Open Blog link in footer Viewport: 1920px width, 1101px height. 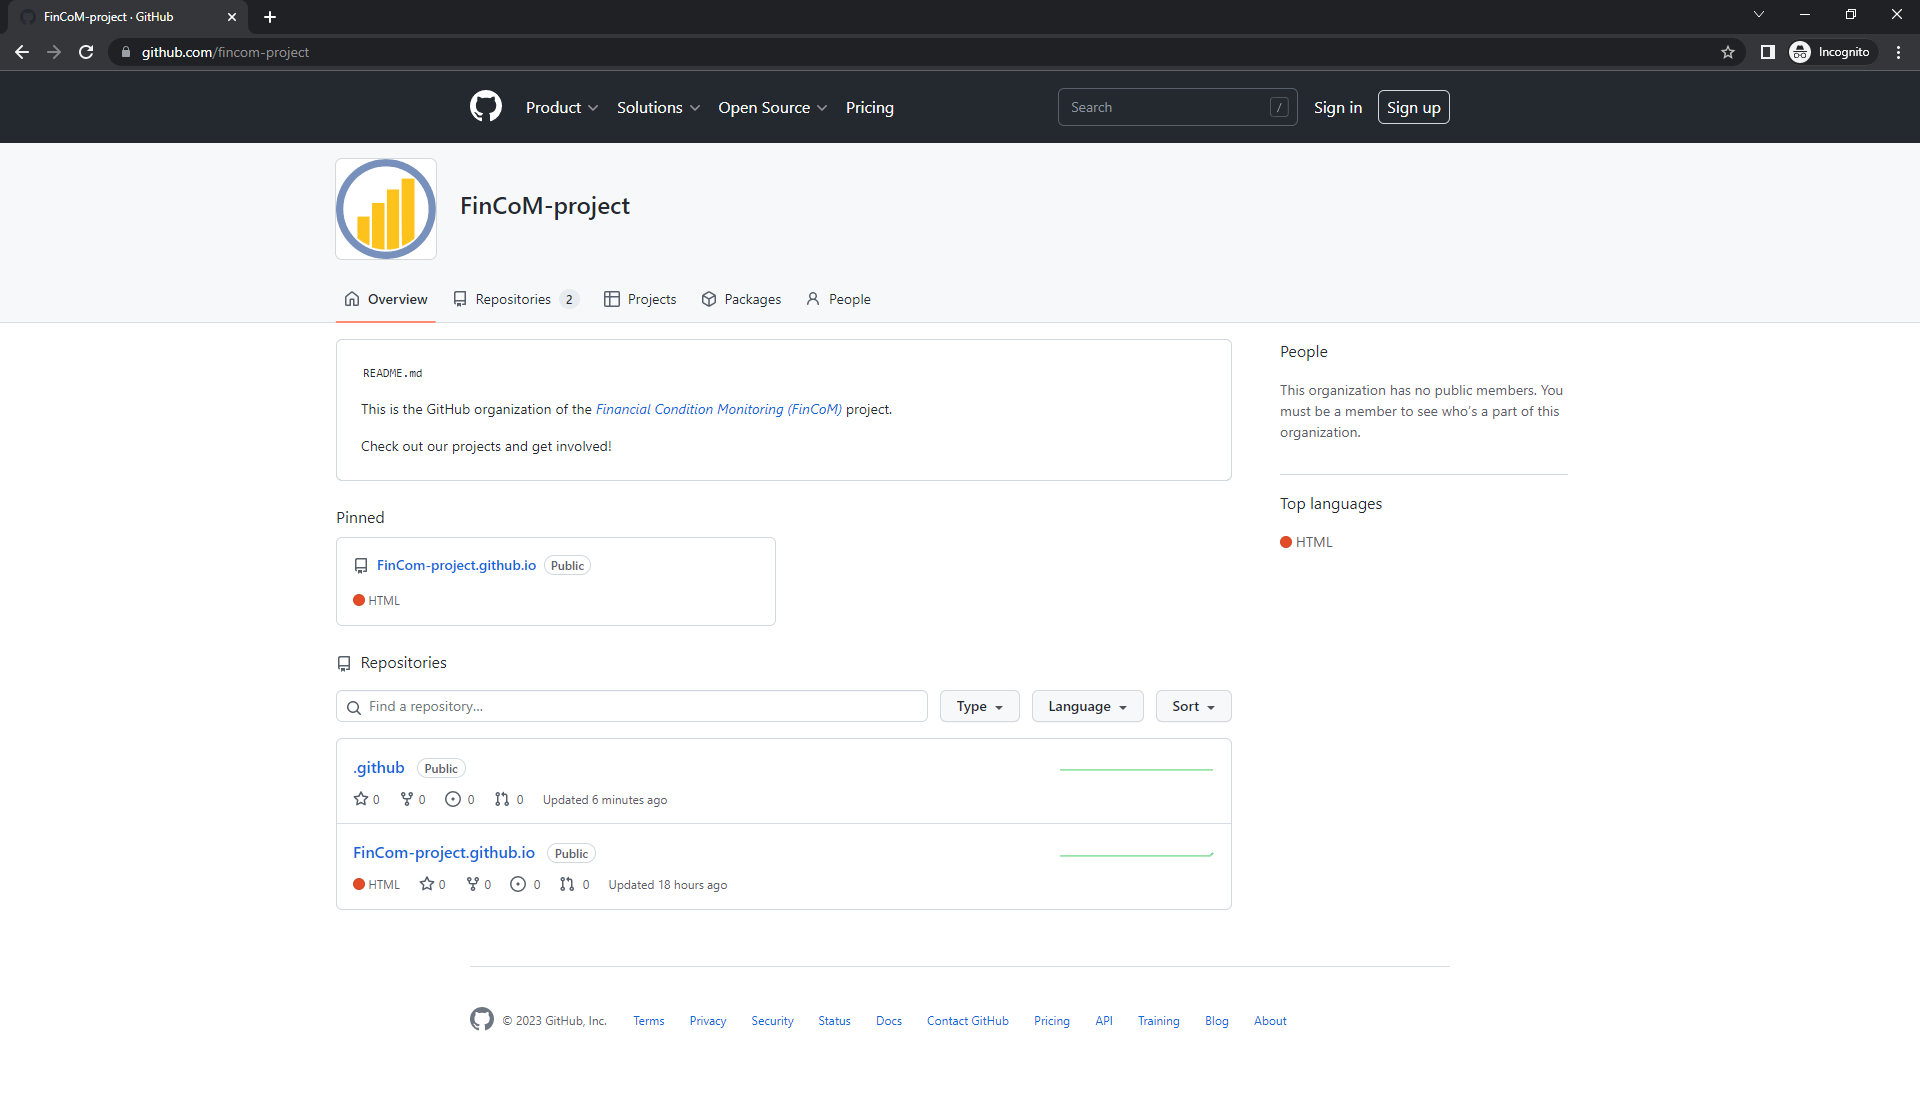[1217, 1021]
